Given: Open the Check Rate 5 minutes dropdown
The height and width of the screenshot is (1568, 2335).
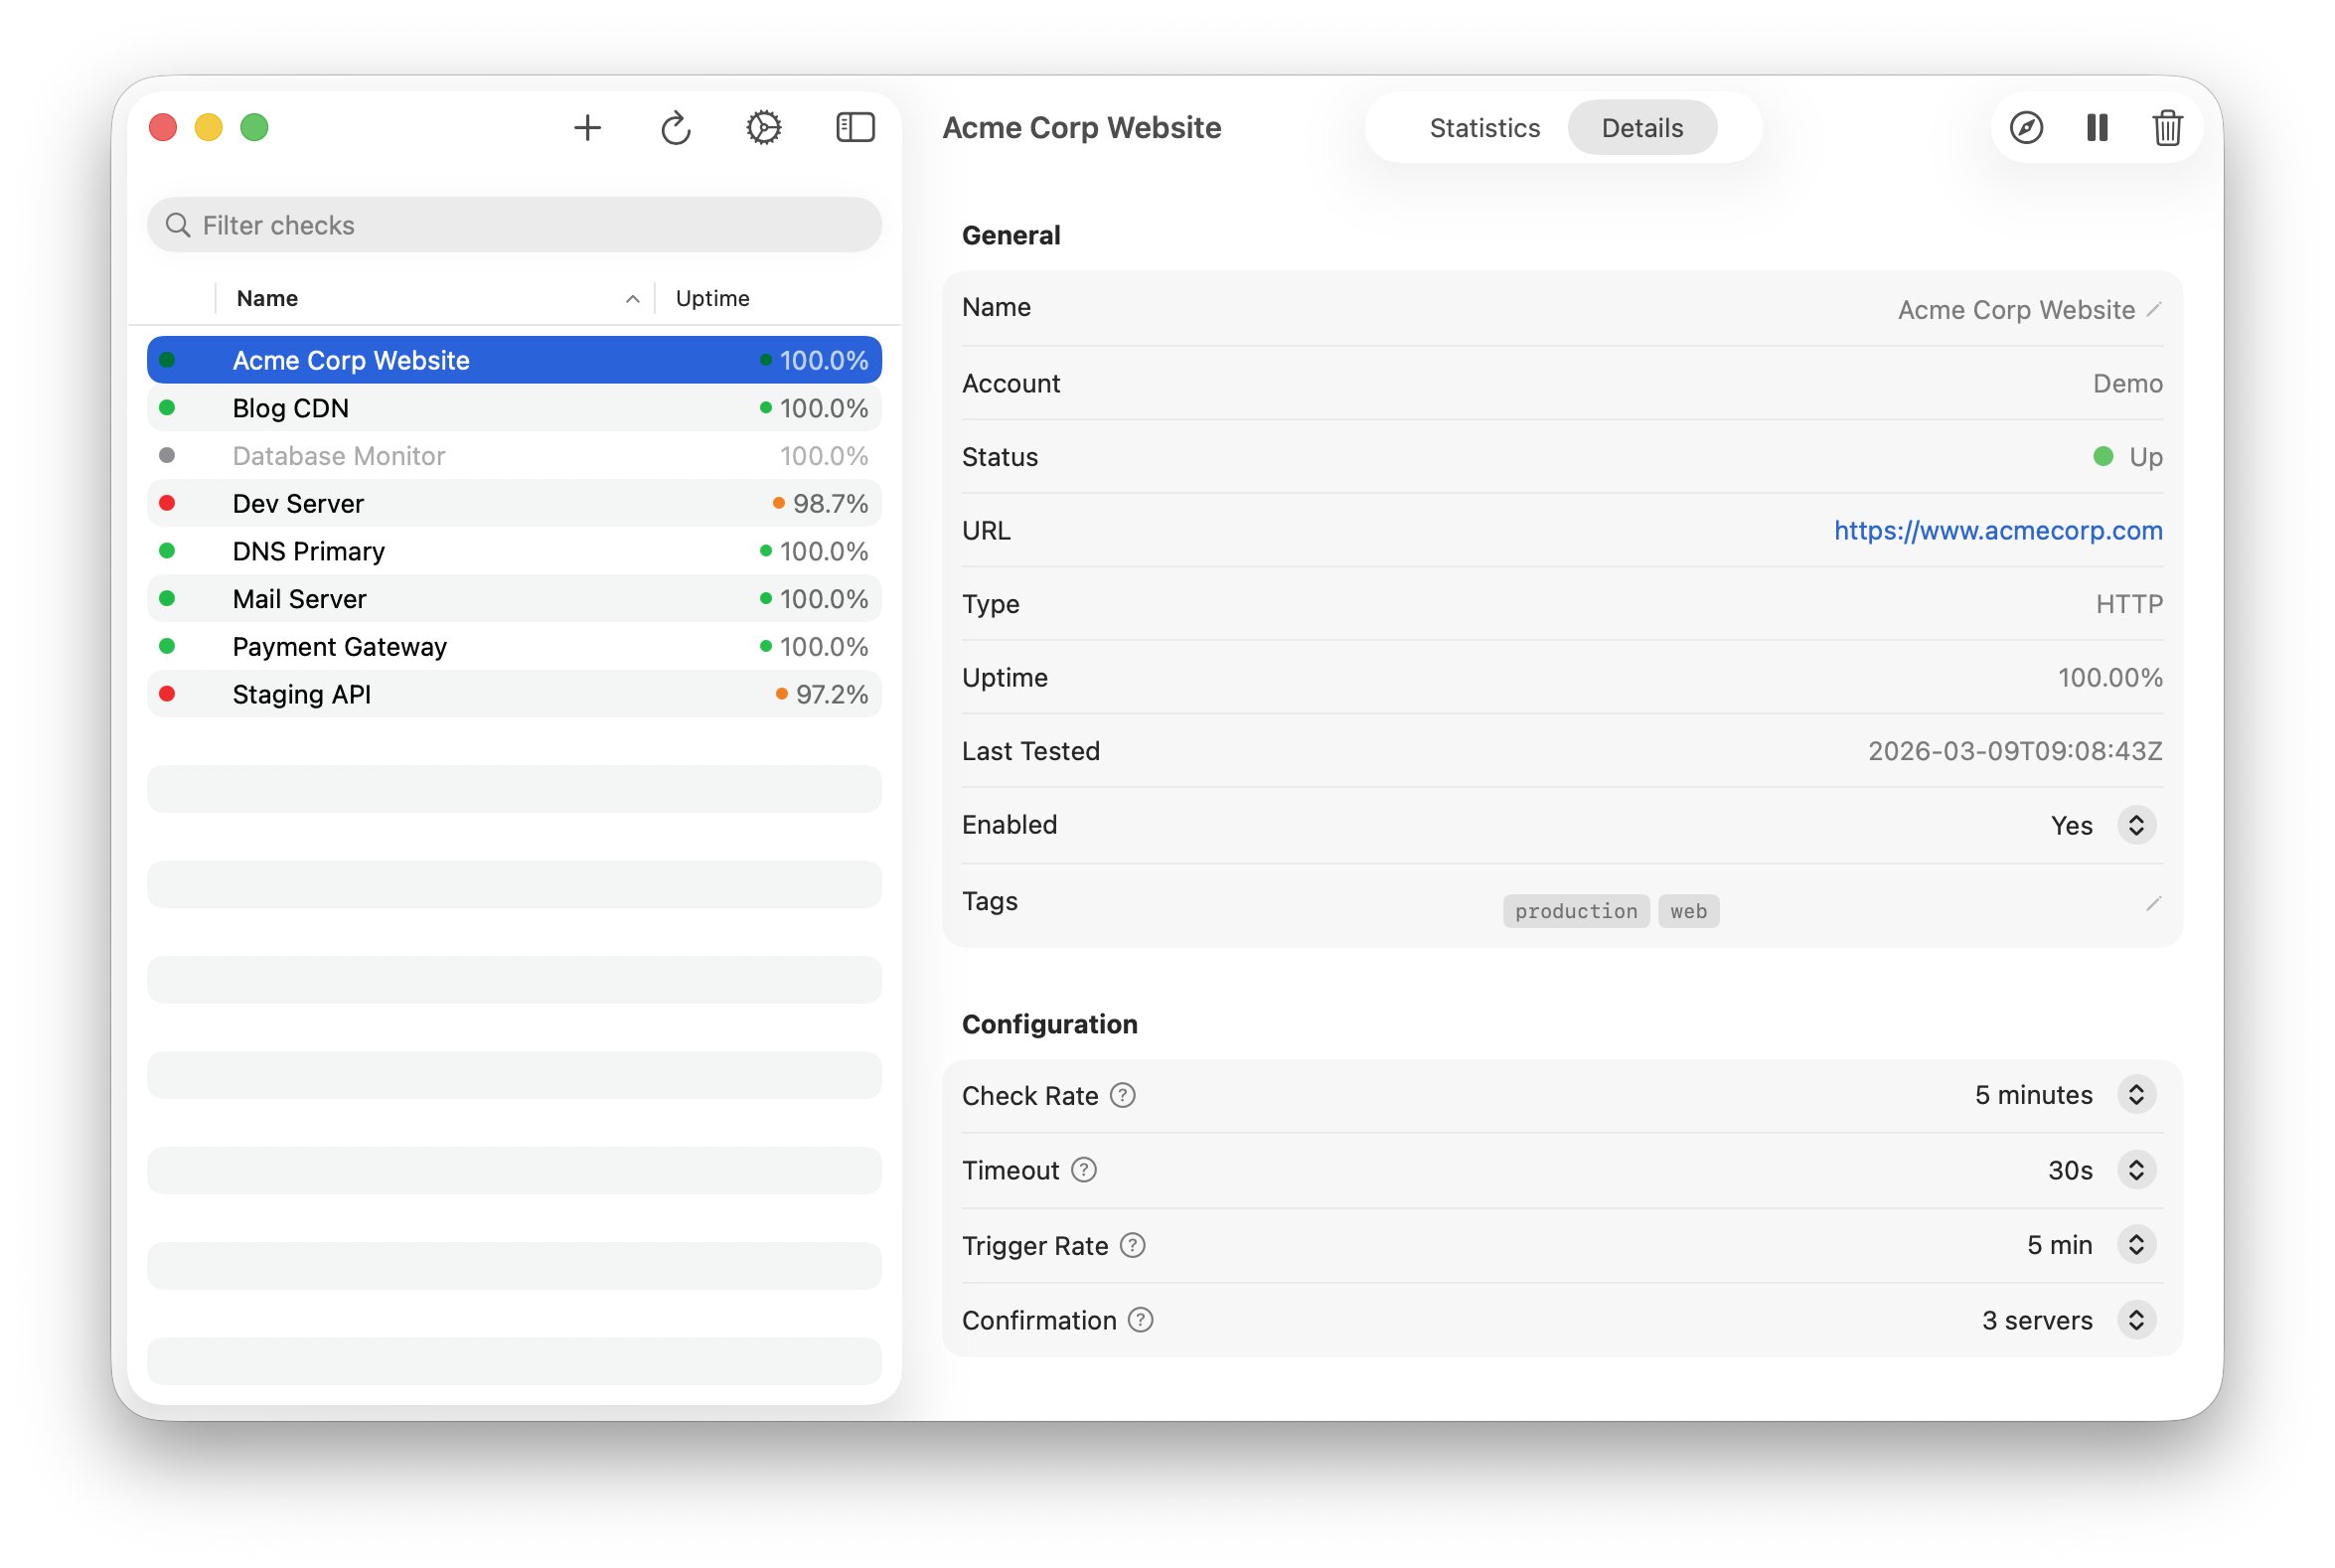Looking at the screenshot, I should click(x=2136, y=1095).
